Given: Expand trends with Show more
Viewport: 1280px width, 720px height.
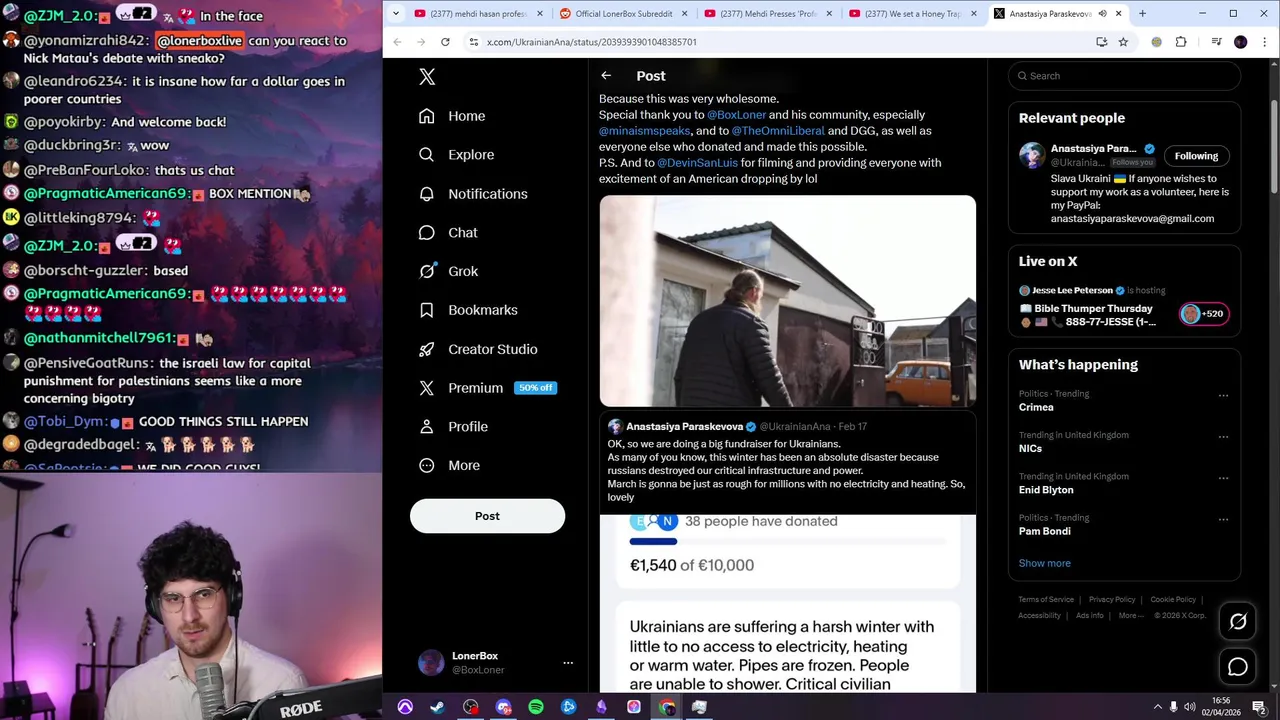Looking at the screenshot, I should tap(1044, 563).
